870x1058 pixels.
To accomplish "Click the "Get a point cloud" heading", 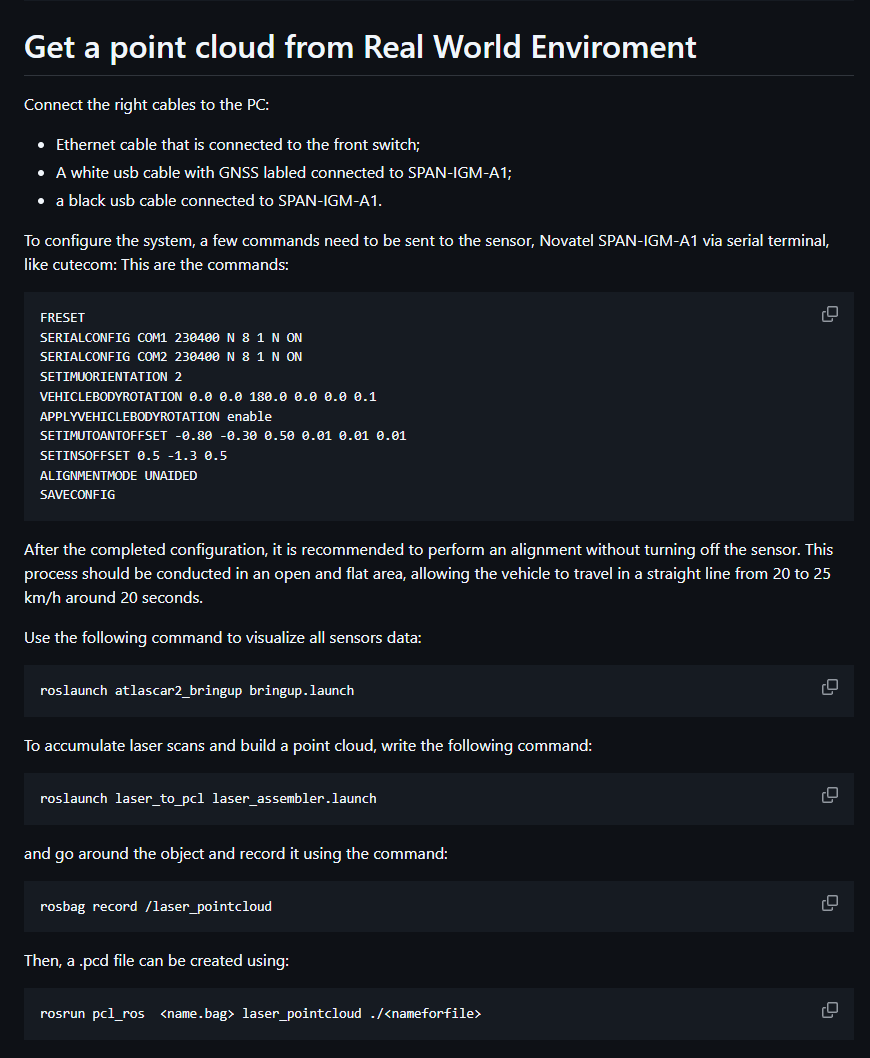I will 360,46.
